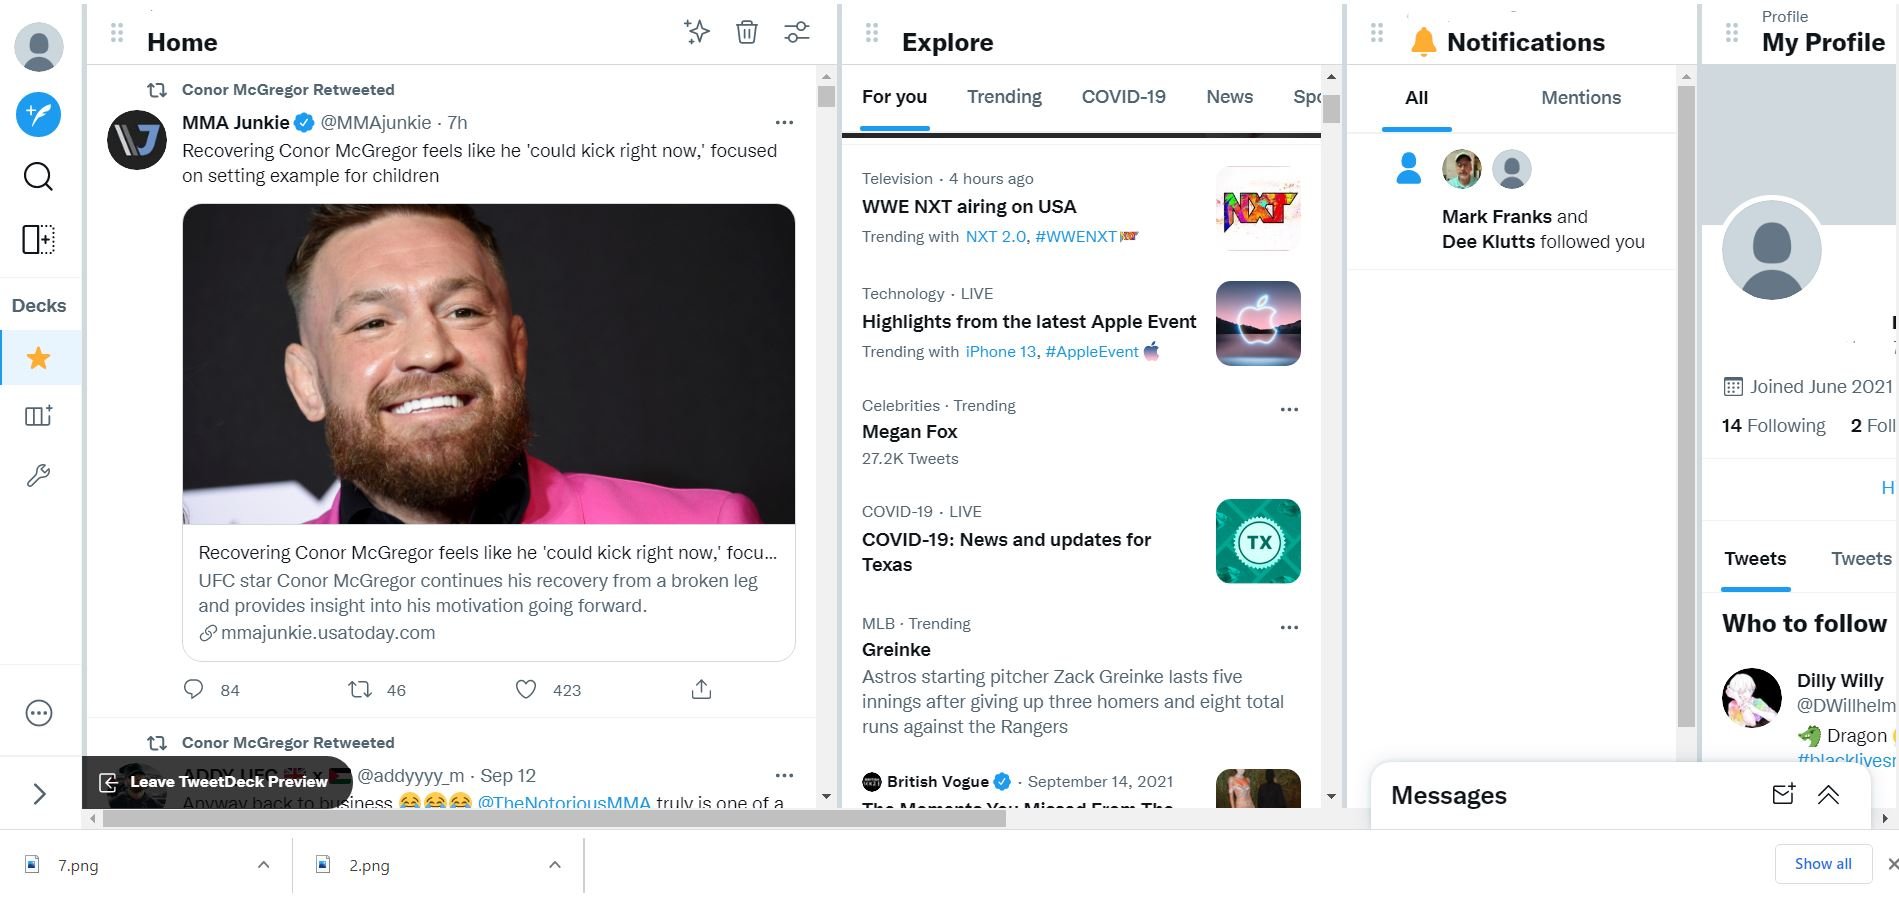Click the Explore column scrollbar down arrow

1331,797
